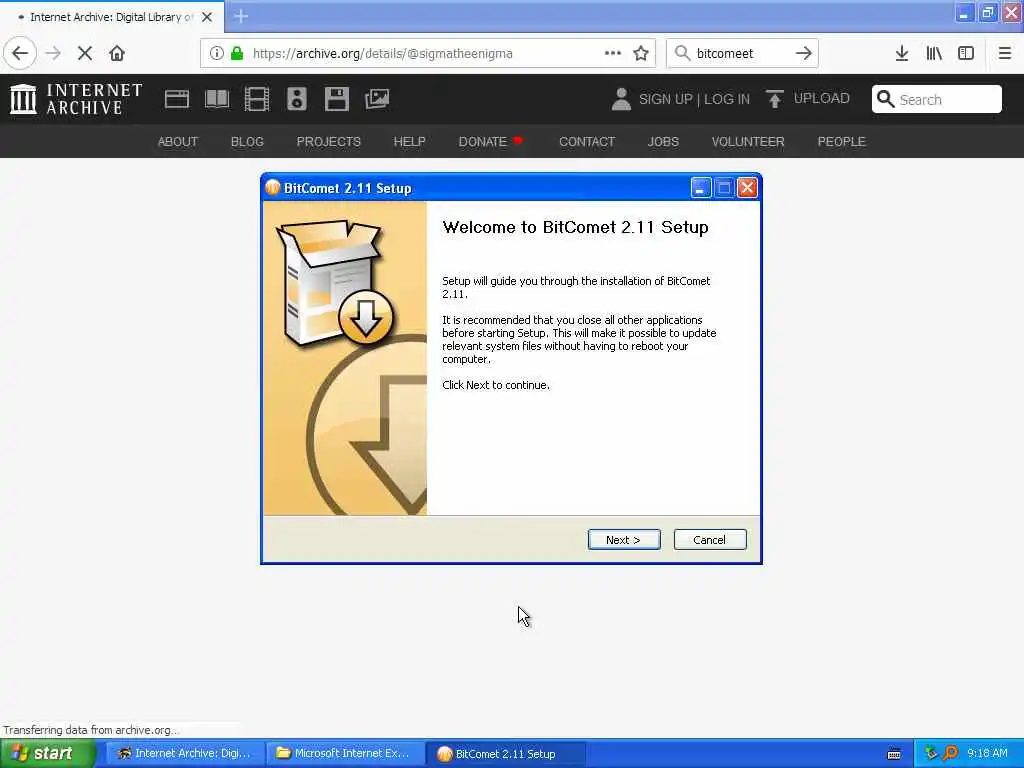Open site information icon in address bar
1024x768 pixels.
217,54
